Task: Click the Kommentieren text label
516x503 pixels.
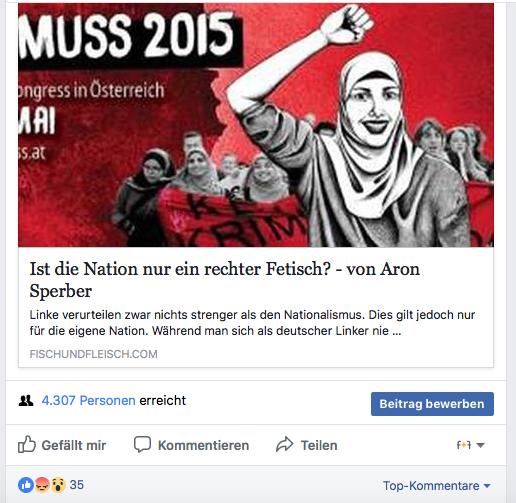Action: pos(203,445)
